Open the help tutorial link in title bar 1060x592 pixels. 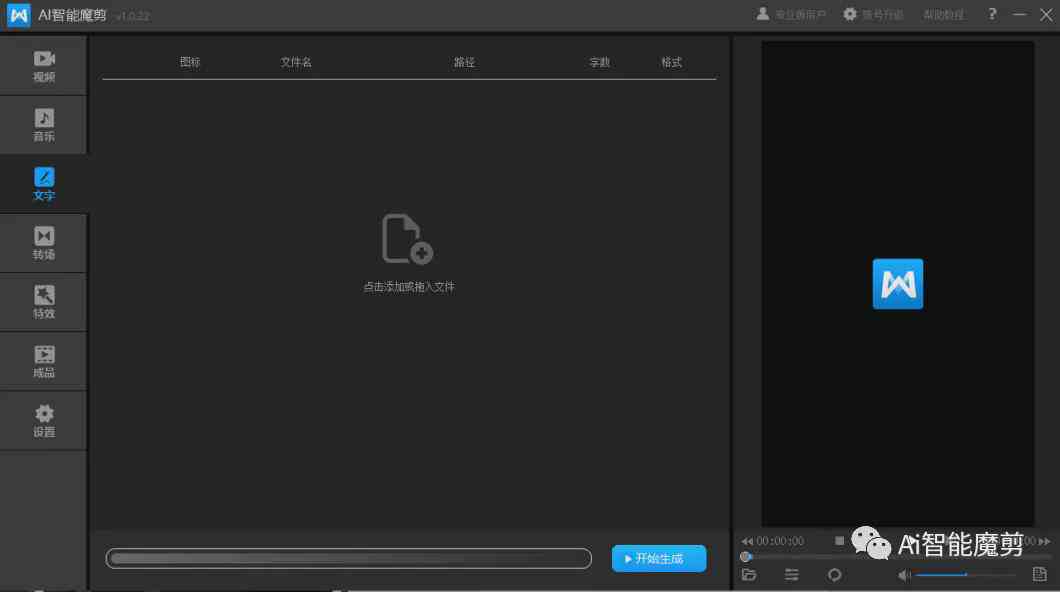click(x=944, y=14)
